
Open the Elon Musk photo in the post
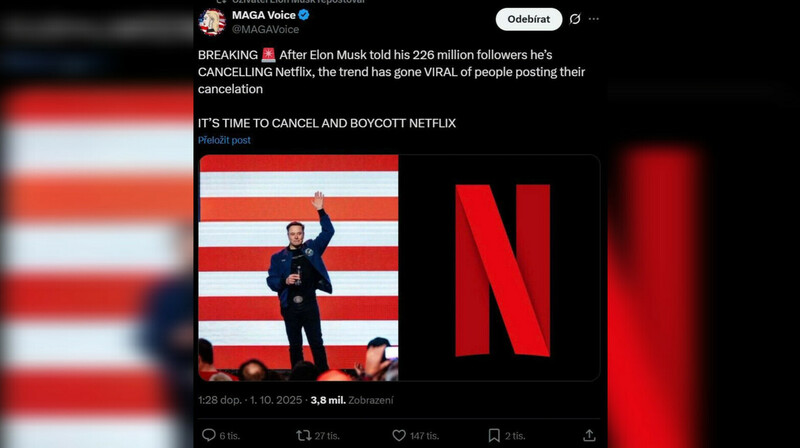point(299,267)
